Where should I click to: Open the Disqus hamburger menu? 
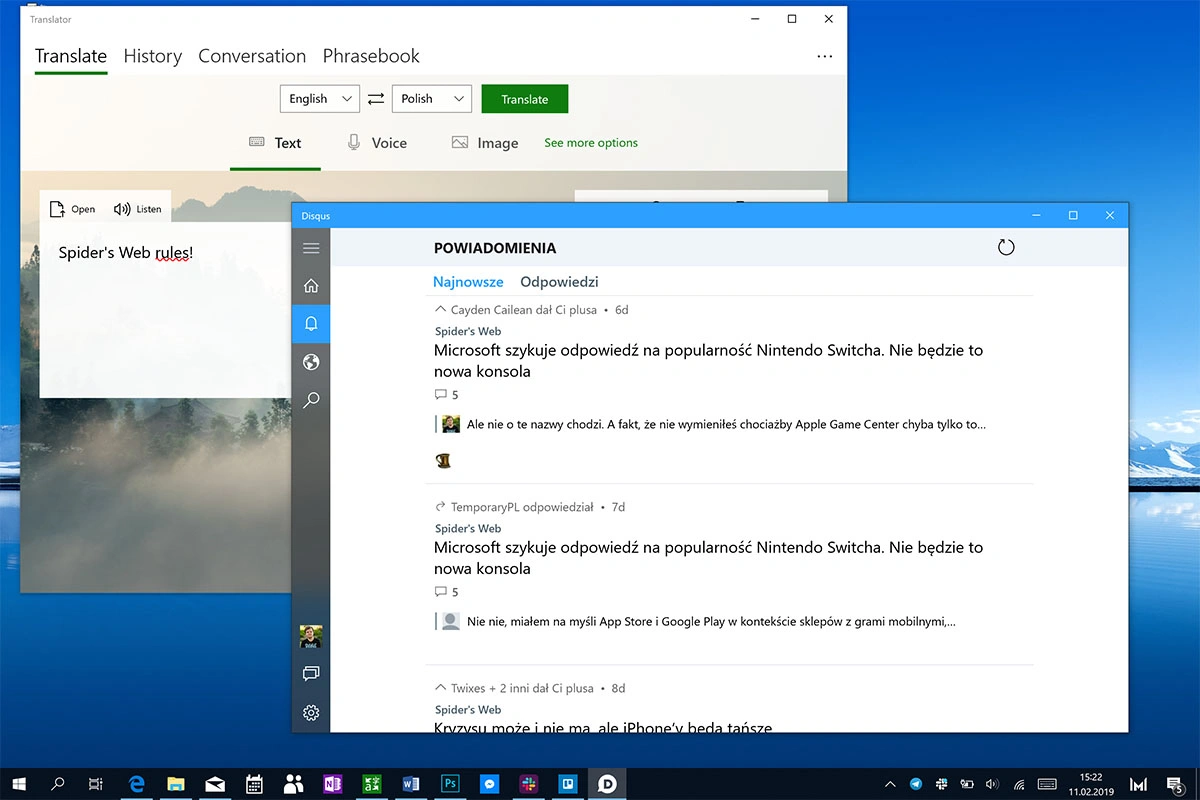[311, 248]
